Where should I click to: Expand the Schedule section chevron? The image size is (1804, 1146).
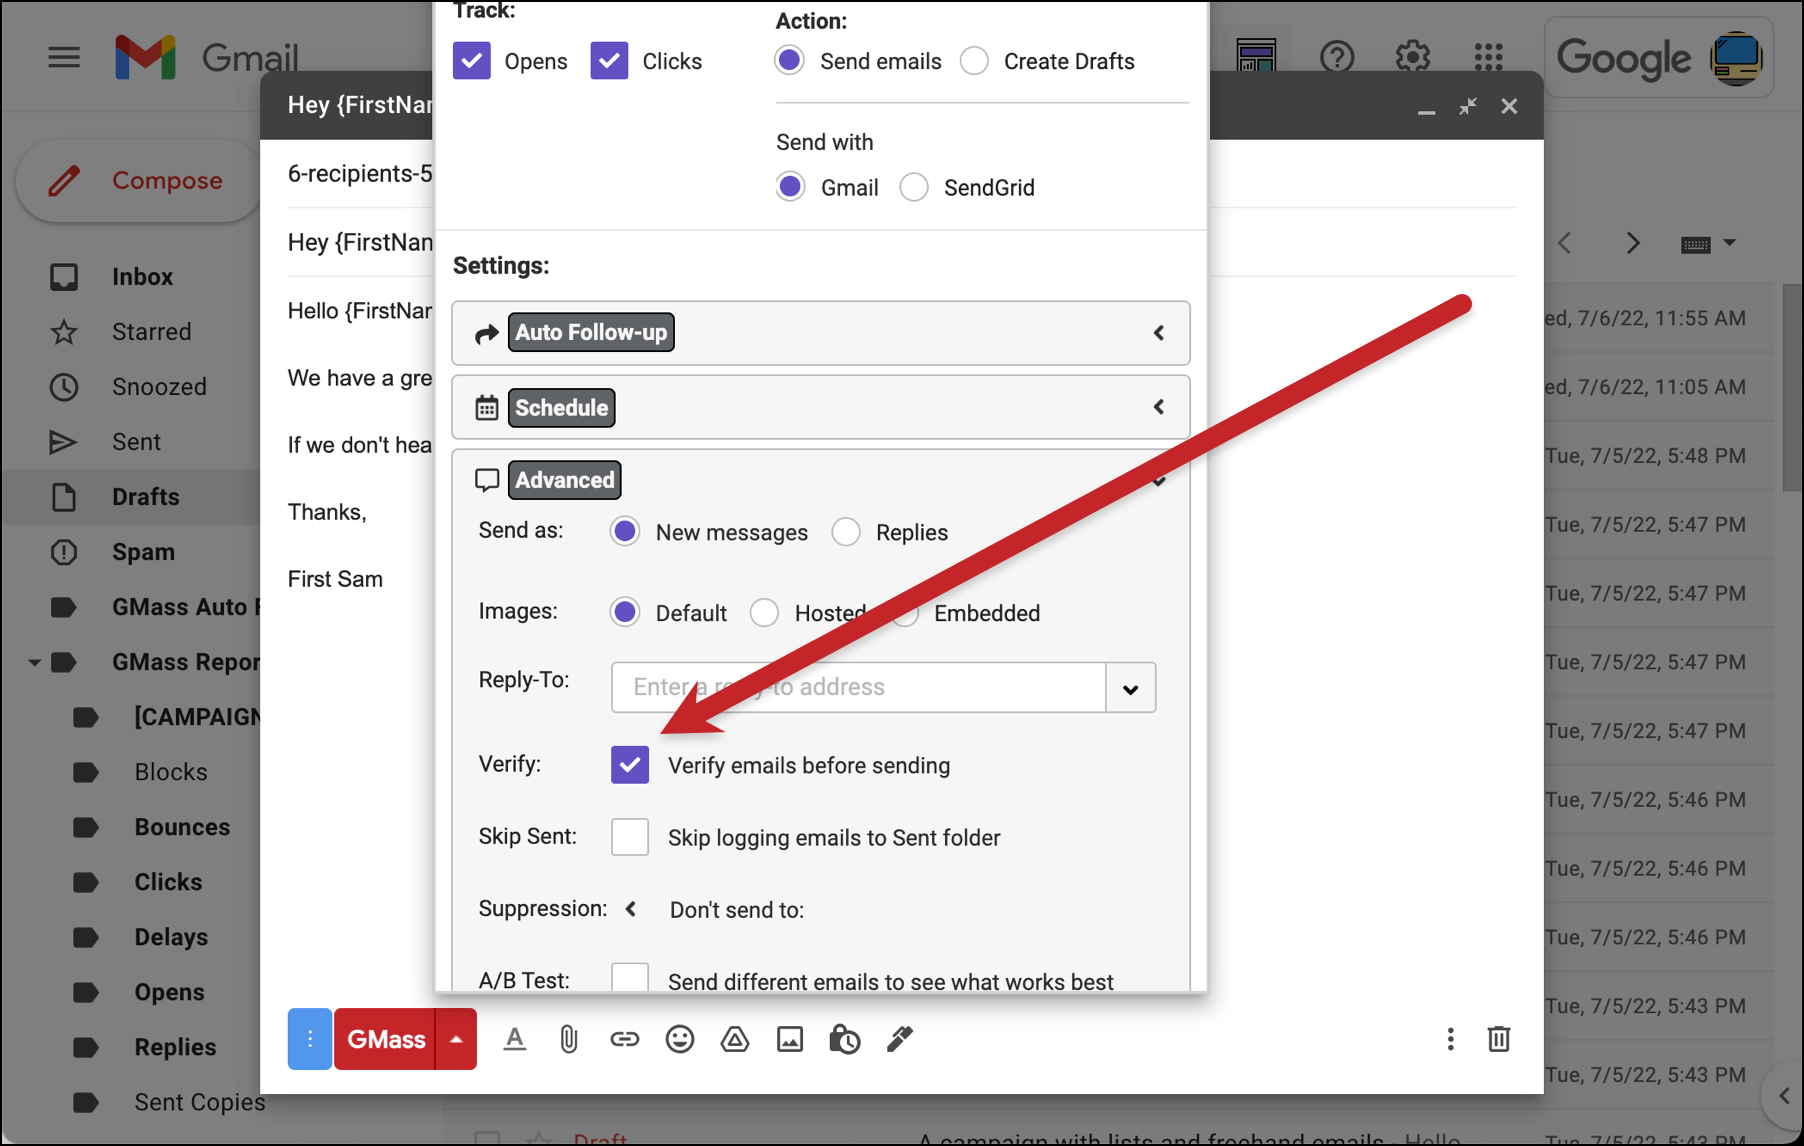tap(1159, 407)
